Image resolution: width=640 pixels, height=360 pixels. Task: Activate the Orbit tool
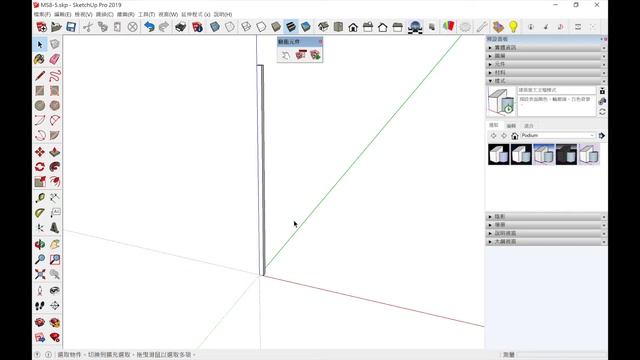pyautogui.click(x=40, y=244)
